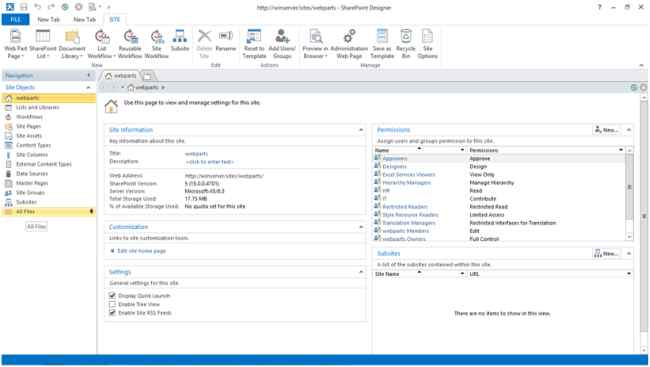Click New button in Permissions panel
Screen dimensions: 650x367
pos(607,130)
